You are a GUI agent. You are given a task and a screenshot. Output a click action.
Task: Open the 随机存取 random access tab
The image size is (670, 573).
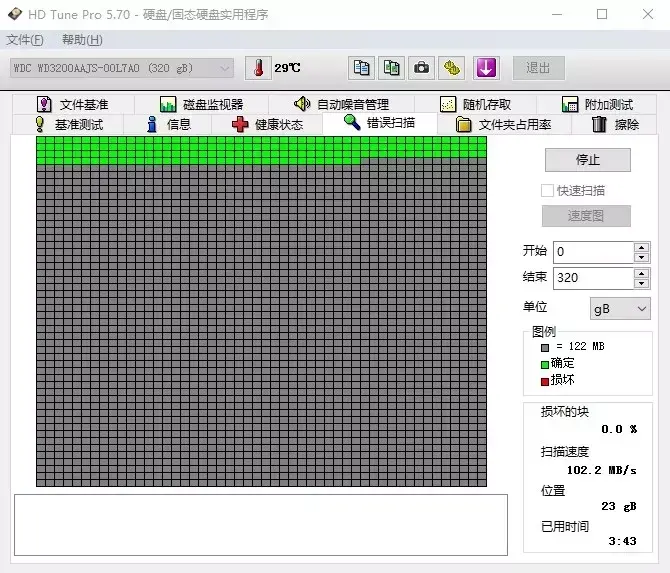coord(476,104)
